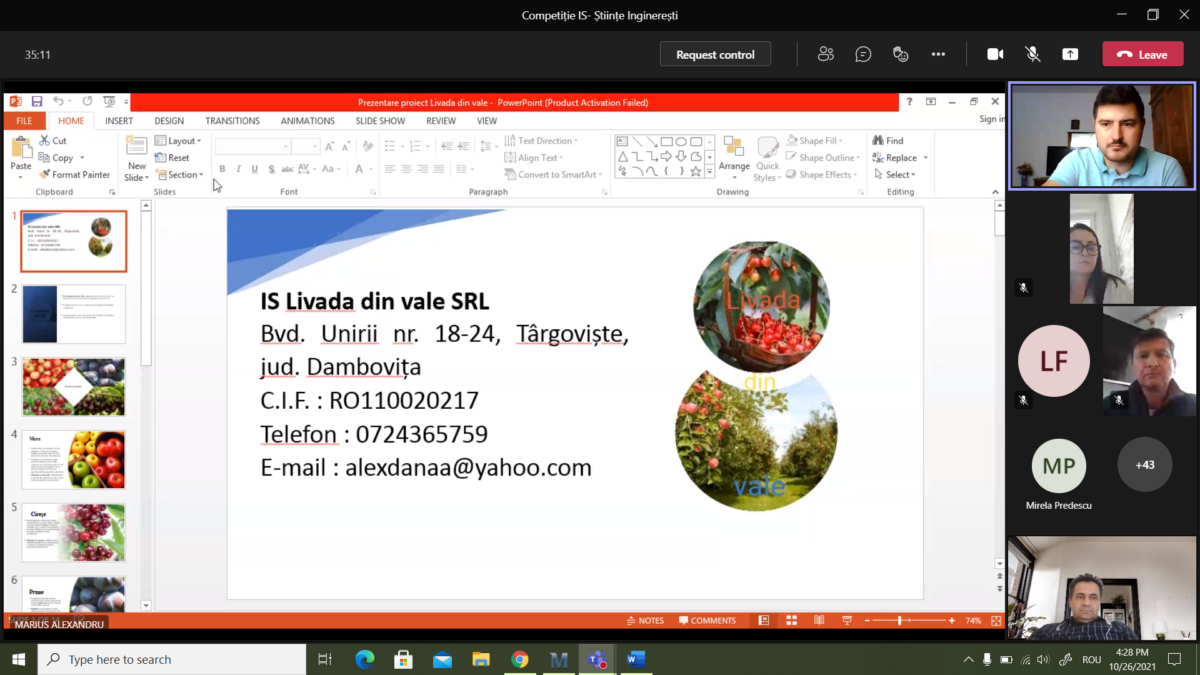Open the reactions icon in Teams
This screenshot has width=1200, height=675.
pyautogui.click(x=900, y=54)
